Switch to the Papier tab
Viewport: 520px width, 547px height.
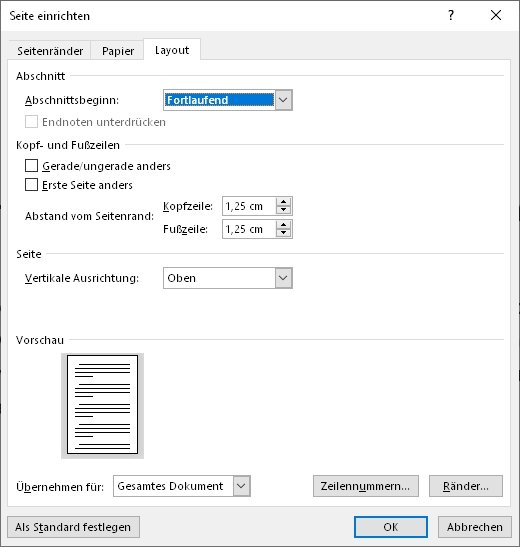(x=118, y=51)
